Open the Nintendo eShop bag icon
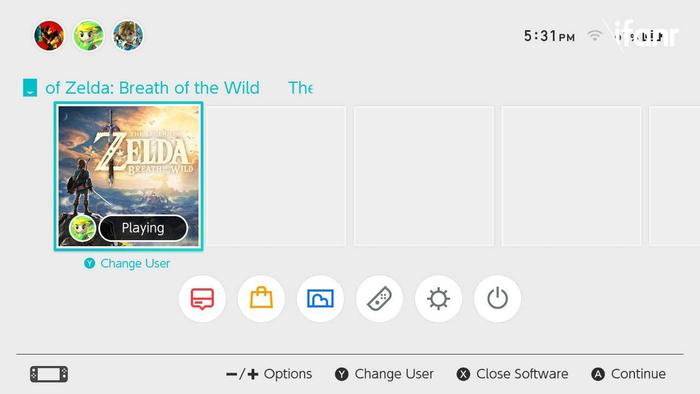Screen dimensions: 700x394 261,299
